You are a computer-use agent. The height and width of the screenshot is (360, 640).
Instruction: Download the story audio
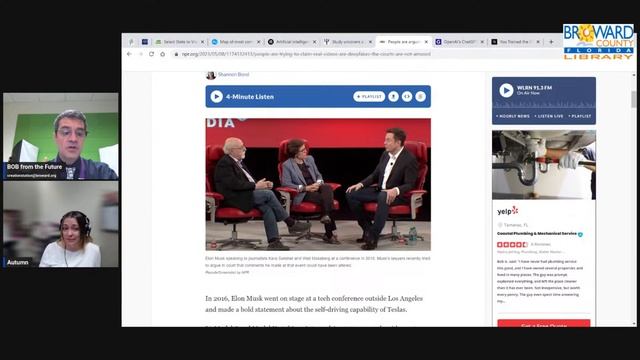[x=393, y=96]
